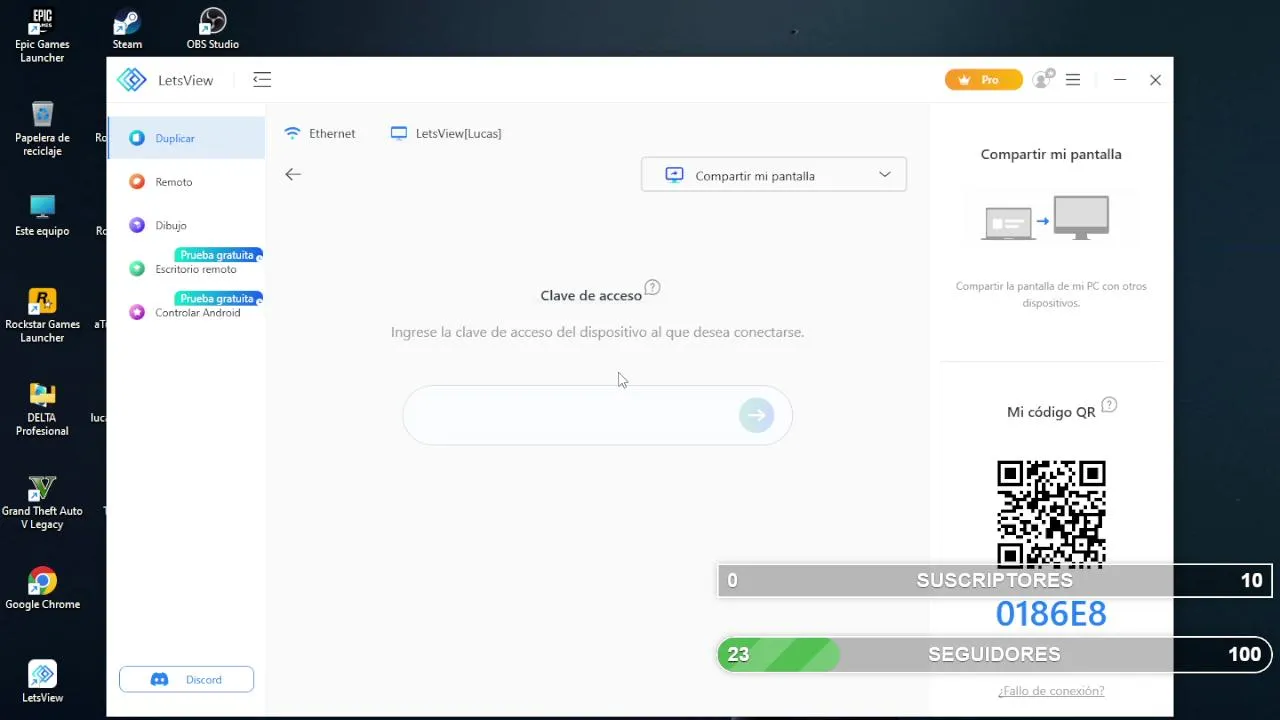Select Remoto in the sidebar

tap(186, 182)
